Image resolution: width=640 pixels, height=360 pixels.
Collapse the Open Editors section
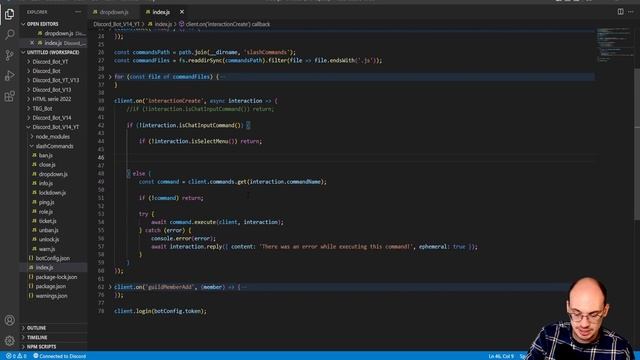pyautogui.click(x=42, y=24)
